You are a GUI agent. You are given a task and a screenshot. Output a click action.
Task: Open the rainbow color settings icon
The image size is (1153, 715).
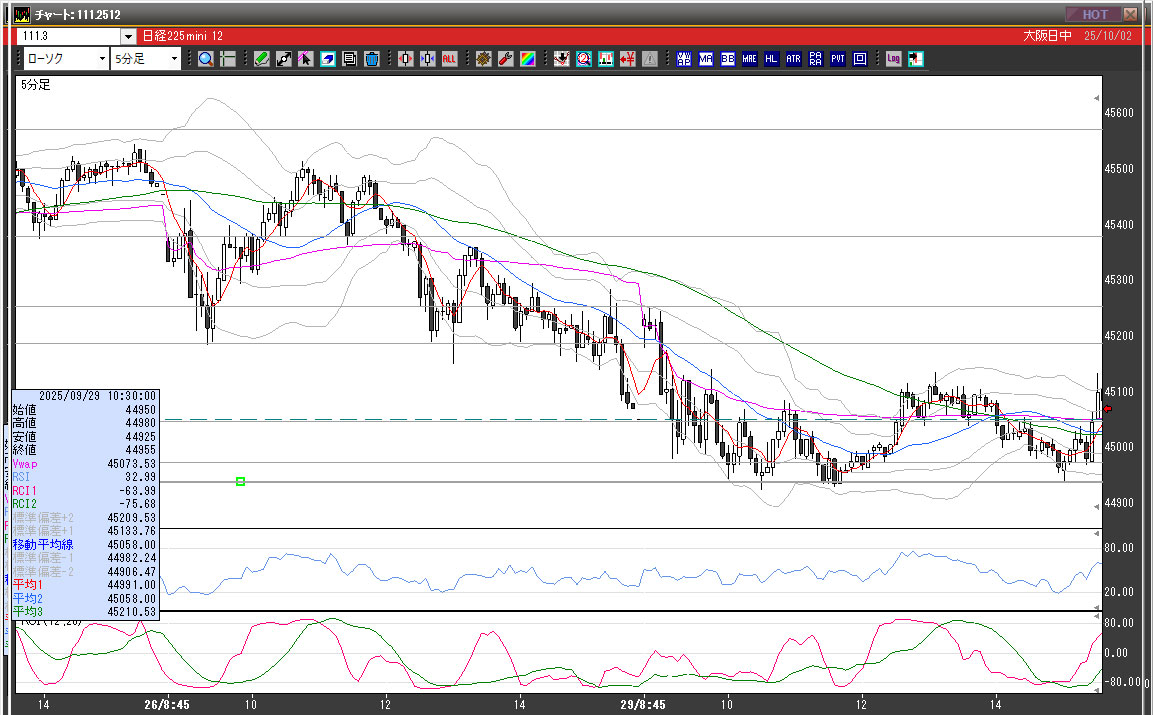pyautogui.click(x=527, y=59)
